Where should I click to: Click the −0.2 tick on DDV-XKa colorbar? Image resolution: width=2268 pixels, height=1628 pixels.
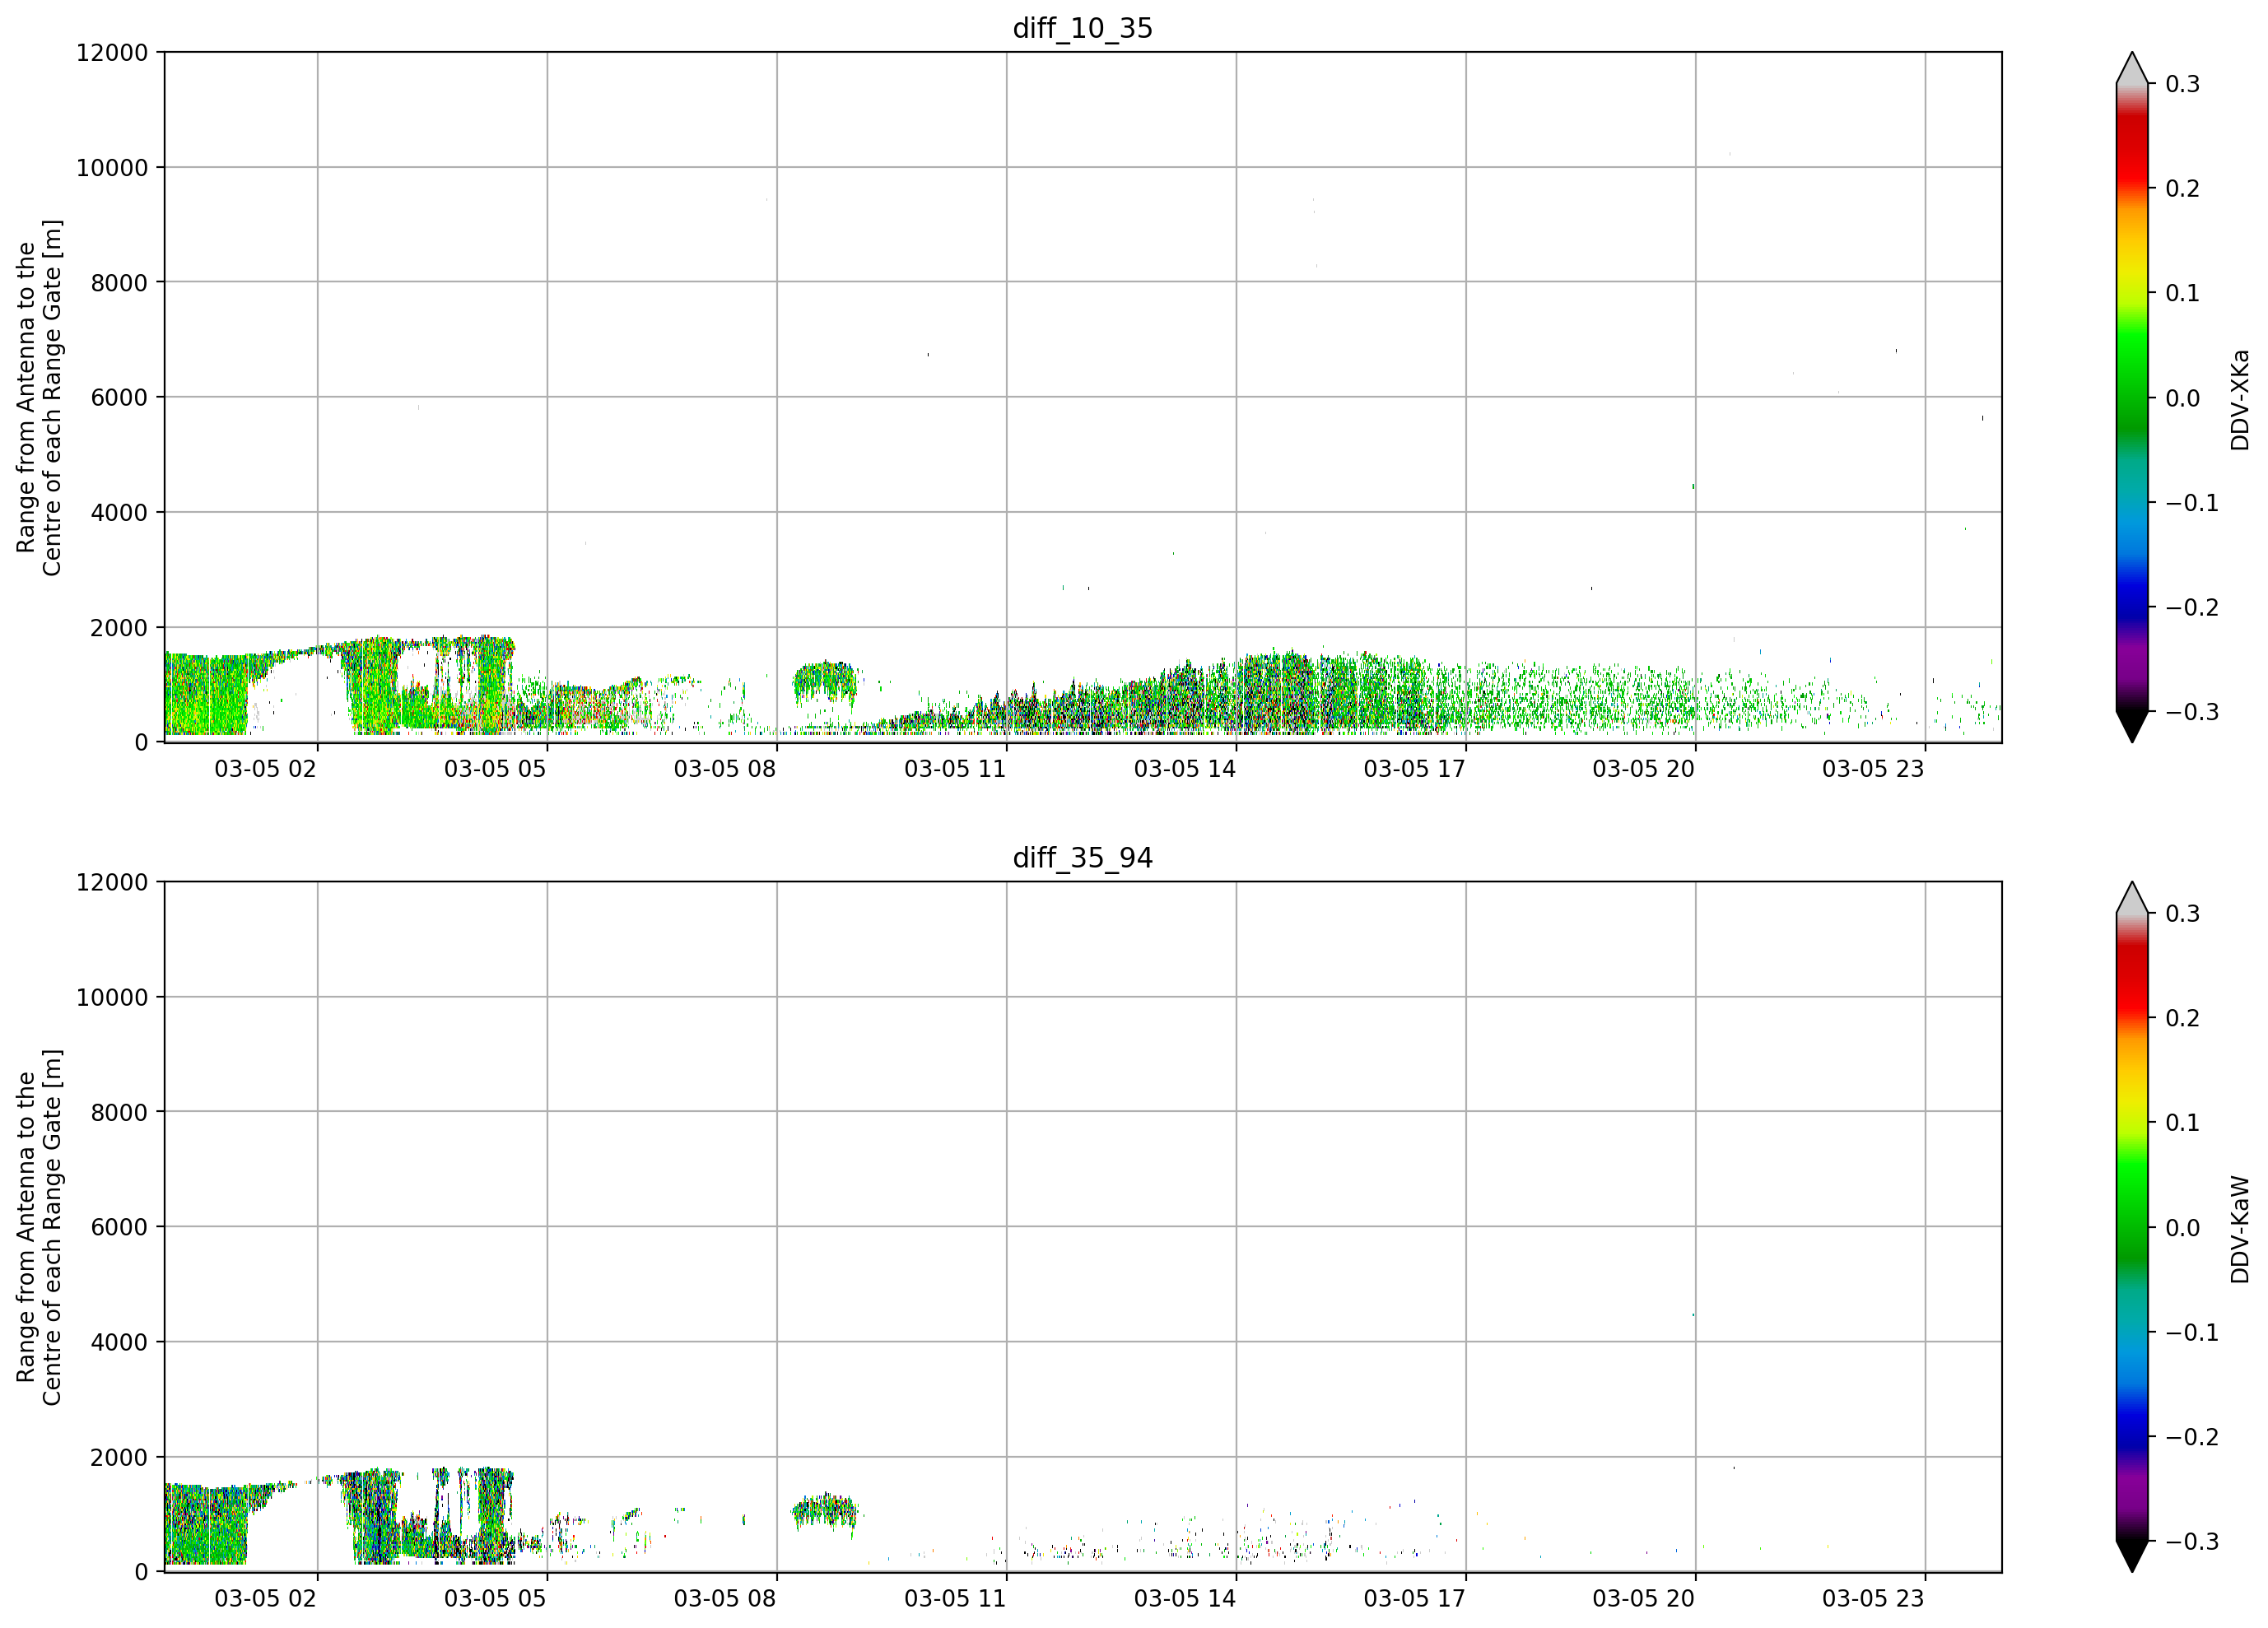pyautogui.click(x=2192, y=608)
